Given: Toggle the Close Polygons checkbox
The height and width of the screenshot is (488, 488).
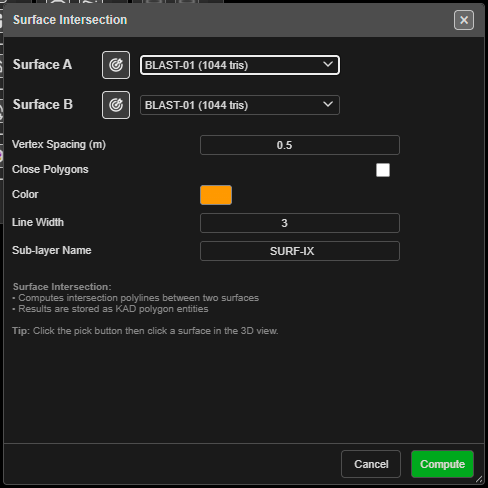Looking at the screenshot, I should pyautogui.click(x=383, y=170).
